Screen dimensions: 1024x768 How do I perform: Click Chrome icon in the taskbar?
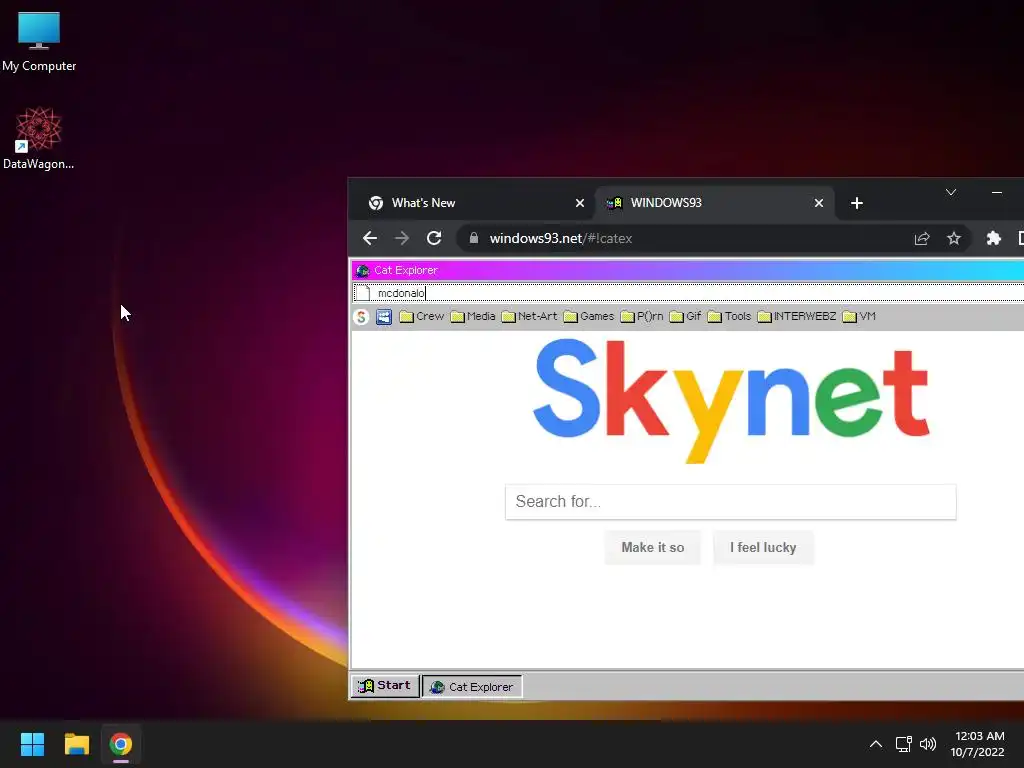click(121, 744)
